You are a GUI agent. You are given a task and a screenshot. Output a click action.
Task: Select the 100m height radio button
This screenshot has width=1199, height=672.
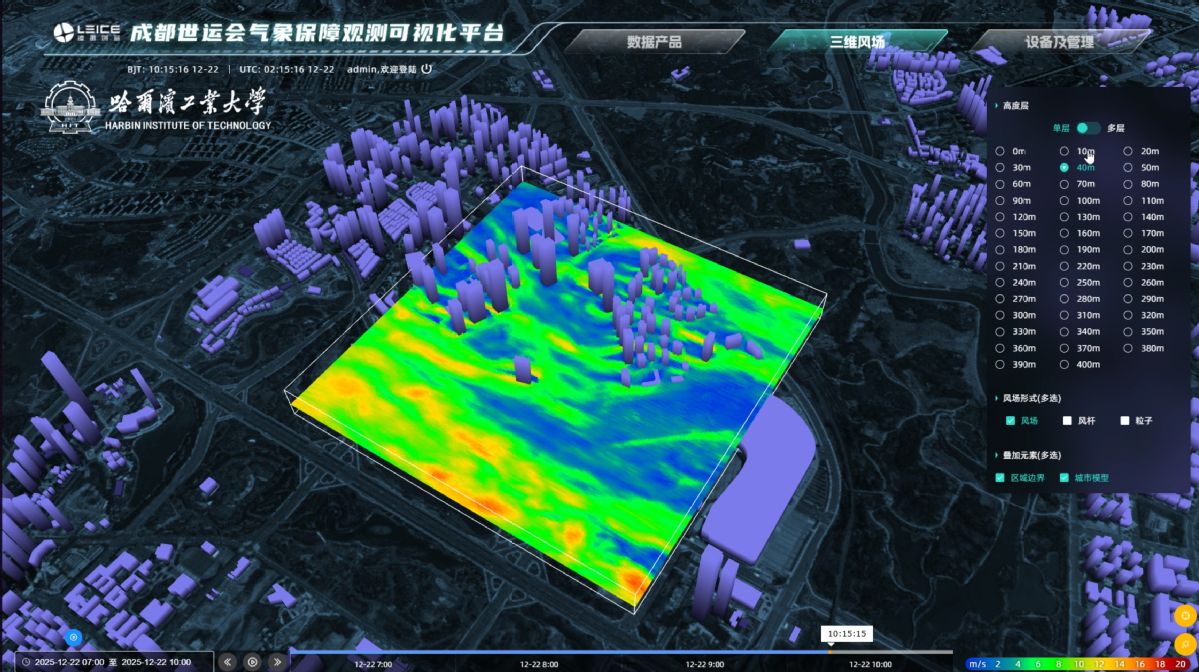point(1064,201)
